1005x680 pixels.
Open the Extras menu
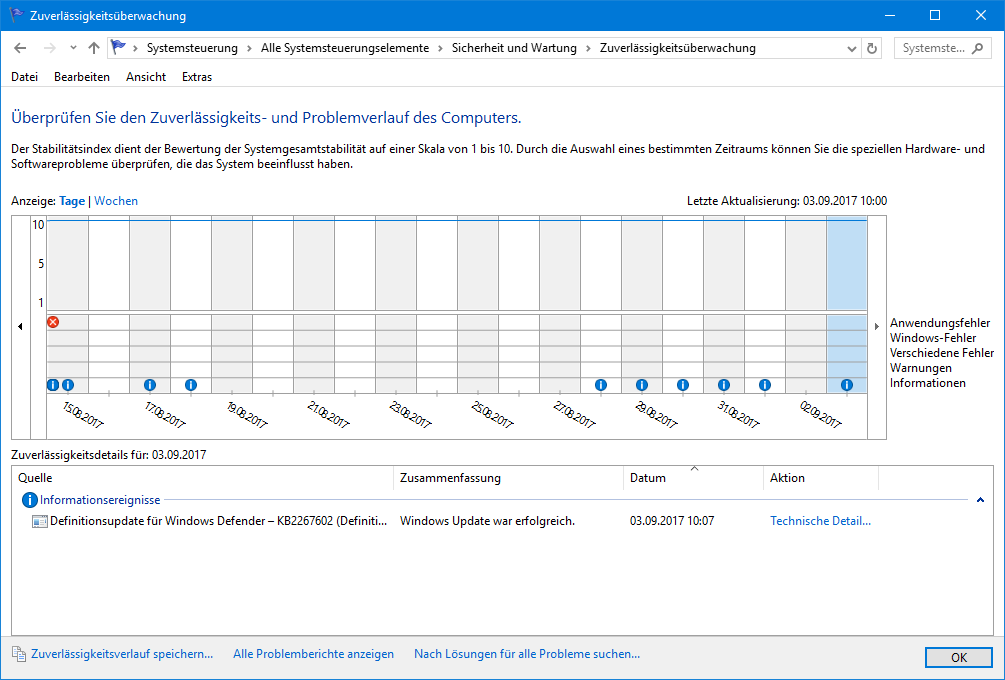[197, 77]
